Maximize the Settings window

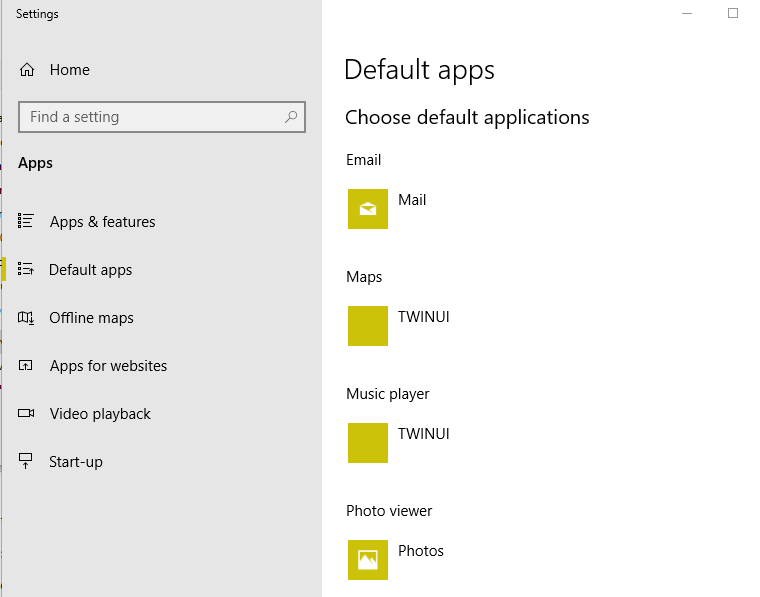click(733, 13)
